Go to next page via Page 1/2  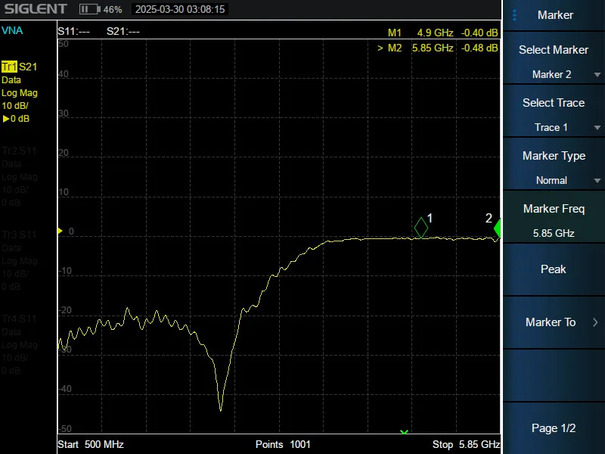(x=554, y=428)
